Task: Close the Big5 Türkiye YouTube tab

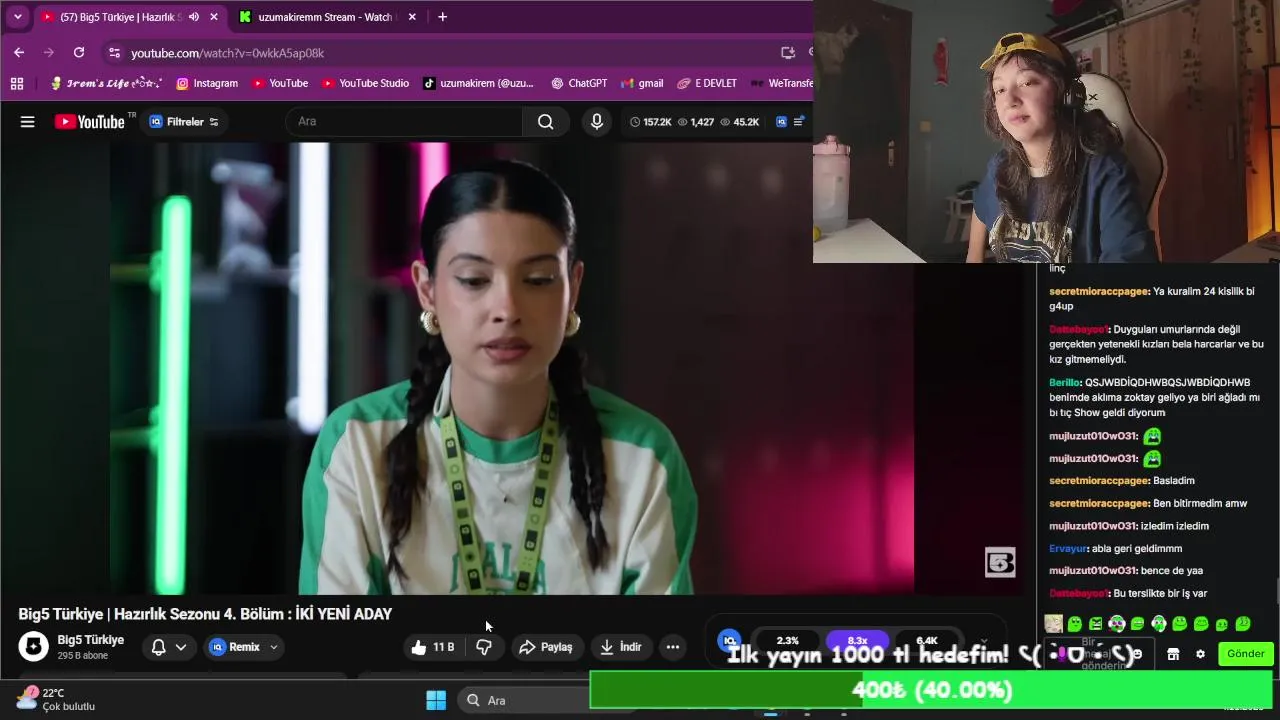Action: pyautogui.click(x=213, y=17)
